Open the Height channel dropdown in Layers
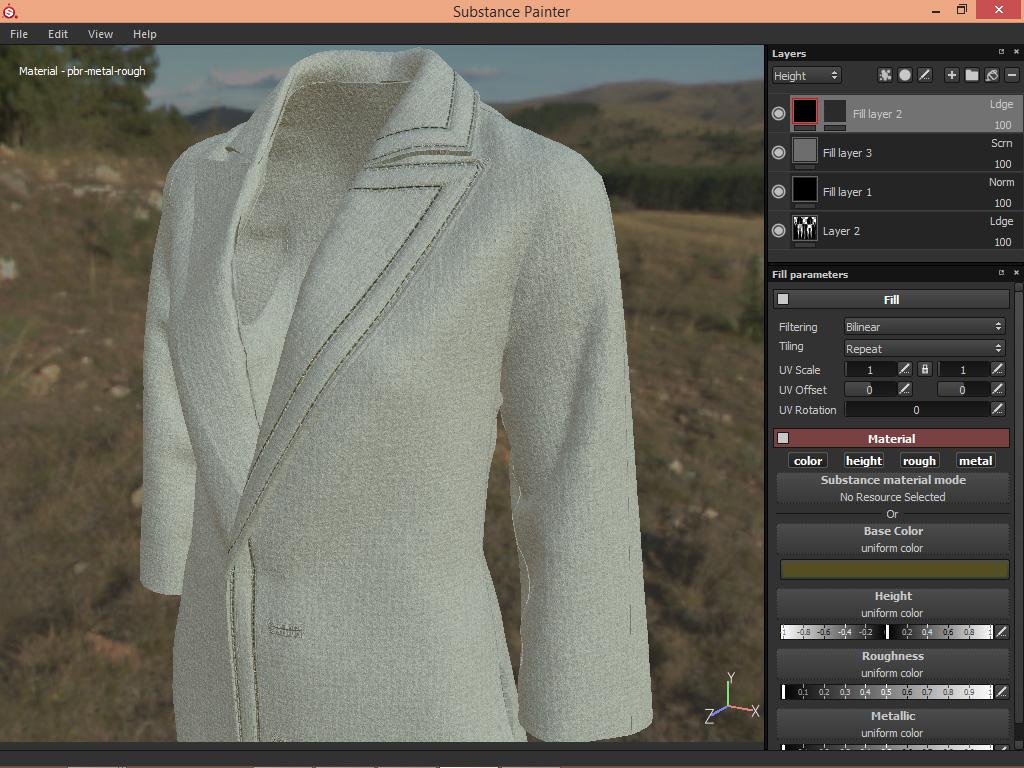The height and width of the screenshot is (768, 1024). (x=806, y=75)
